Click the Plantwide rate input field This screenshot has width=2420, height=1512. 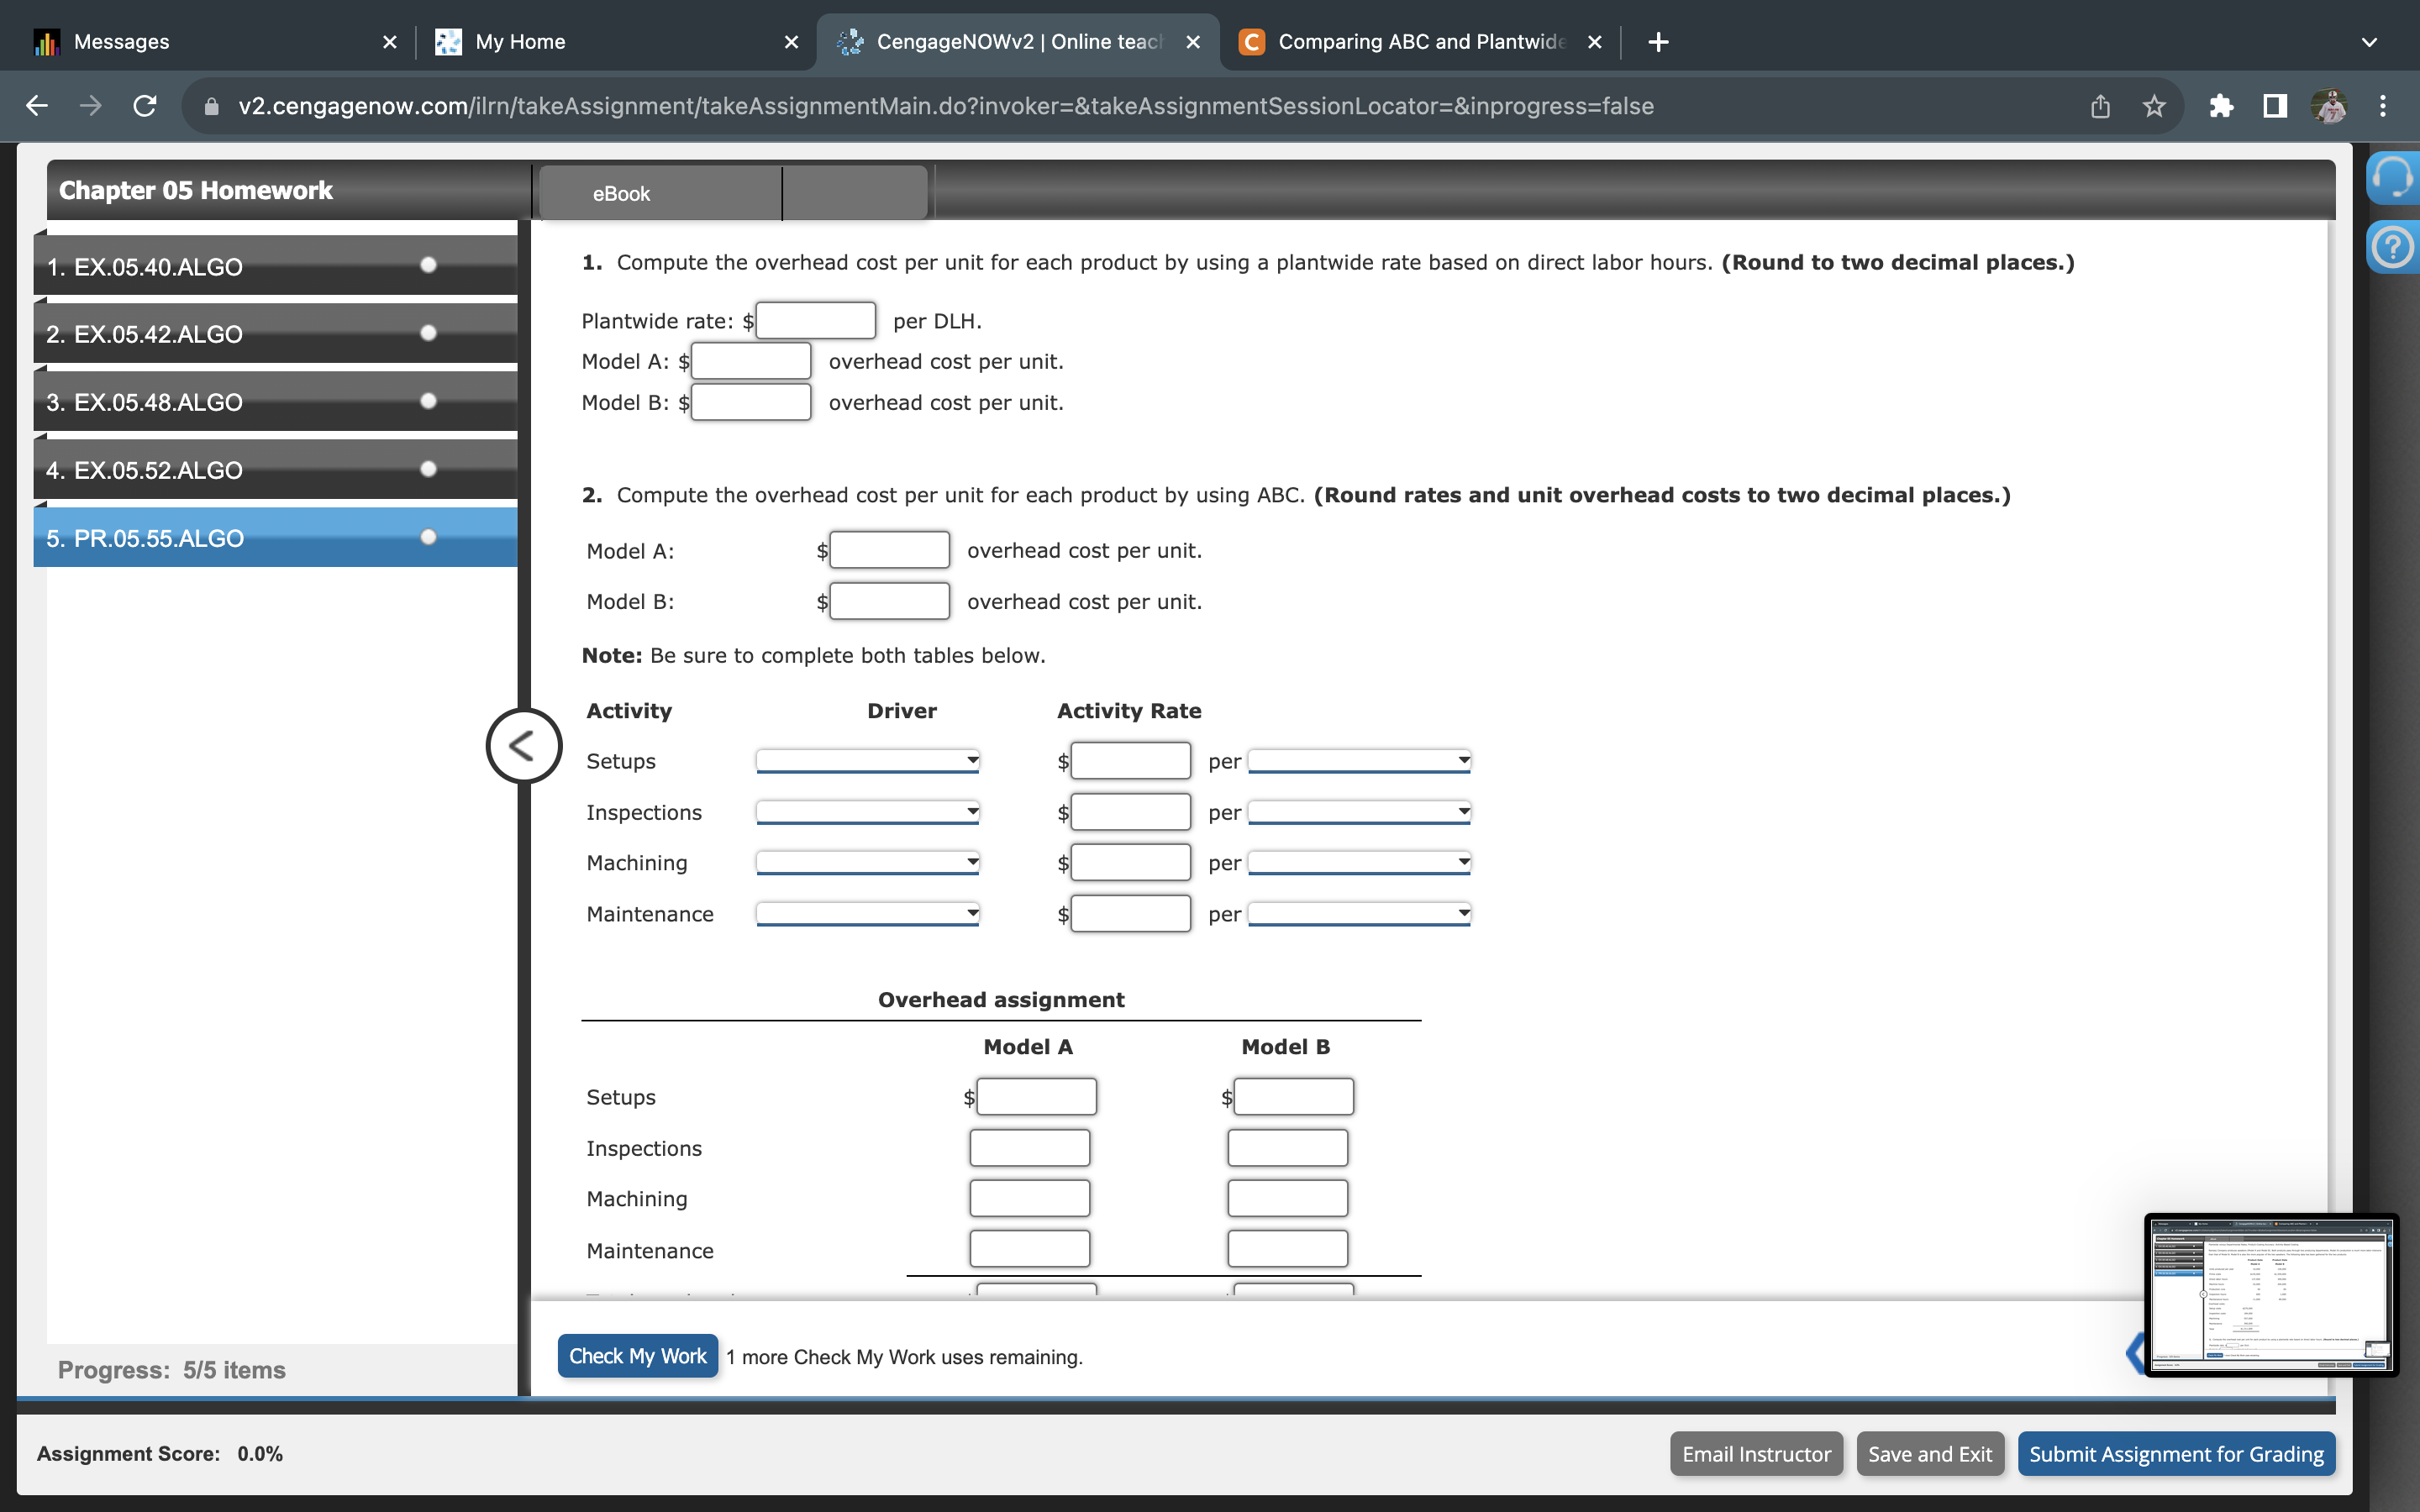(815, 321)
